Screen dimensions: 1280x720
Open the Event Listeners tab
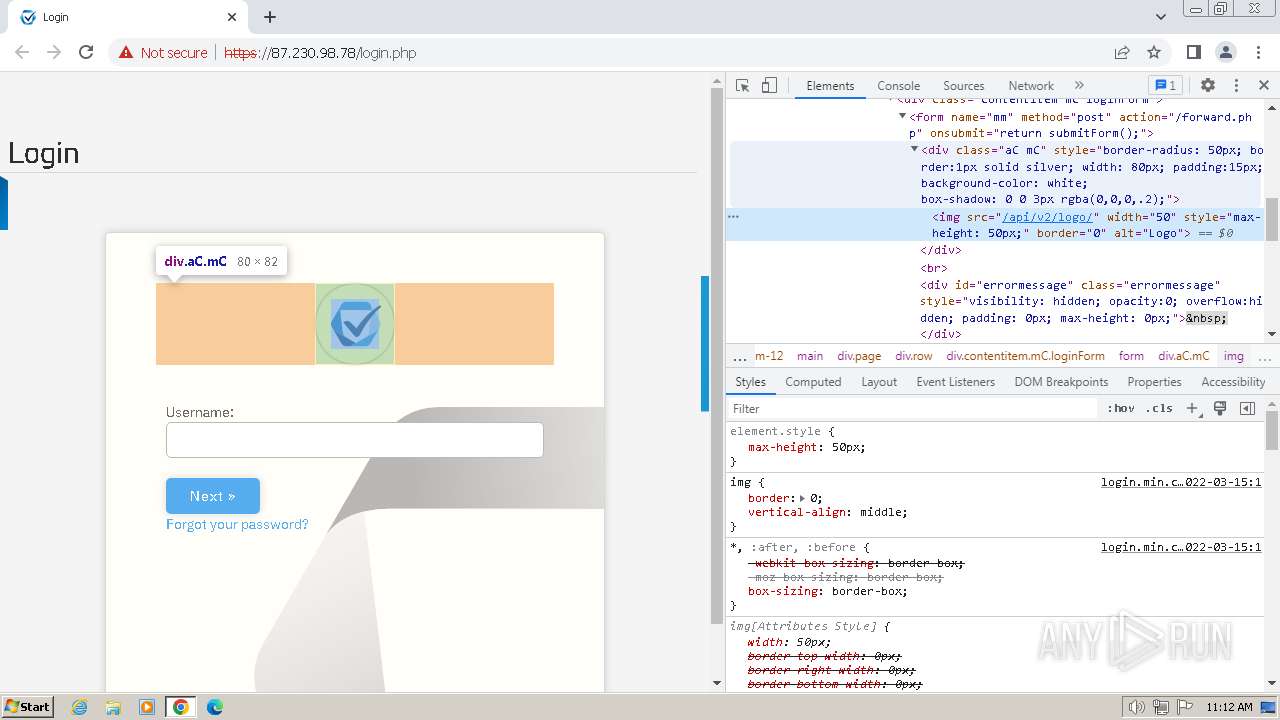(x=955, y=382)
